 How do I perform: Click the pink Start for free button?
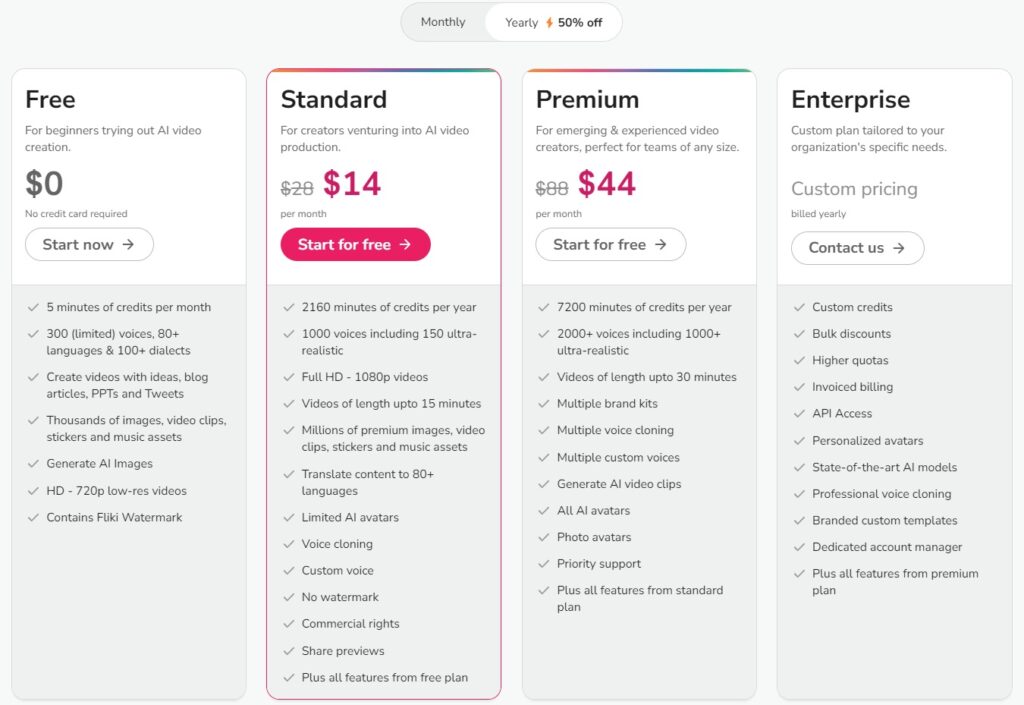355,244
